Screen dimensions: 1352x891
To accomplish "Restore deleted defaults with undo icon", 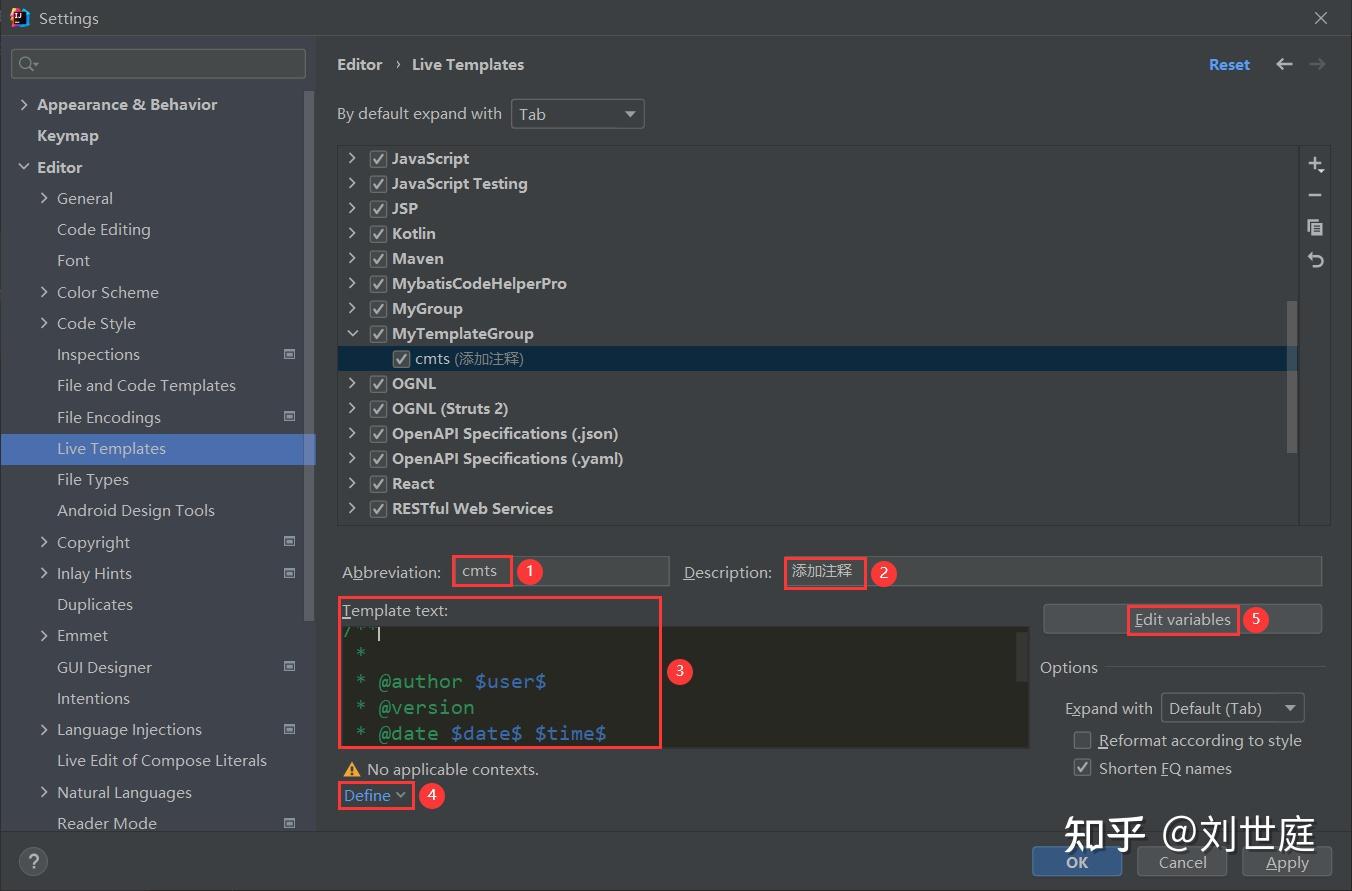I will click(x=1315, y=260).
